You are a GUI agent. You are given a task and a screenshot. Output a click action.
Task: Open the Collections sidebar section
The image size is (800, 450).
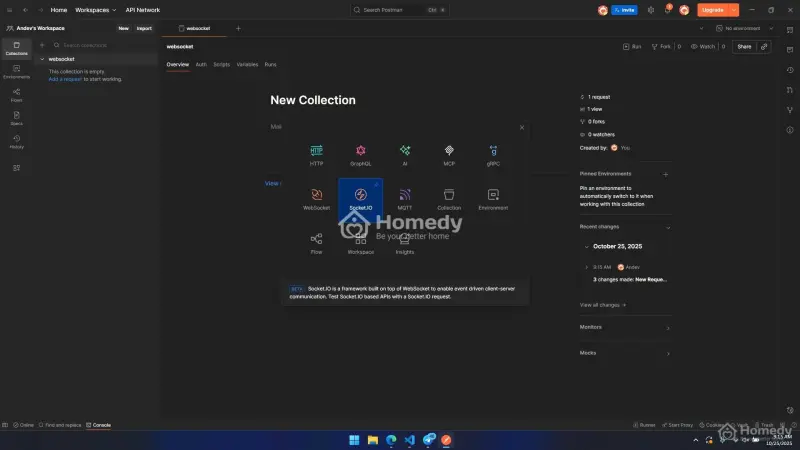tap(16, 48)
